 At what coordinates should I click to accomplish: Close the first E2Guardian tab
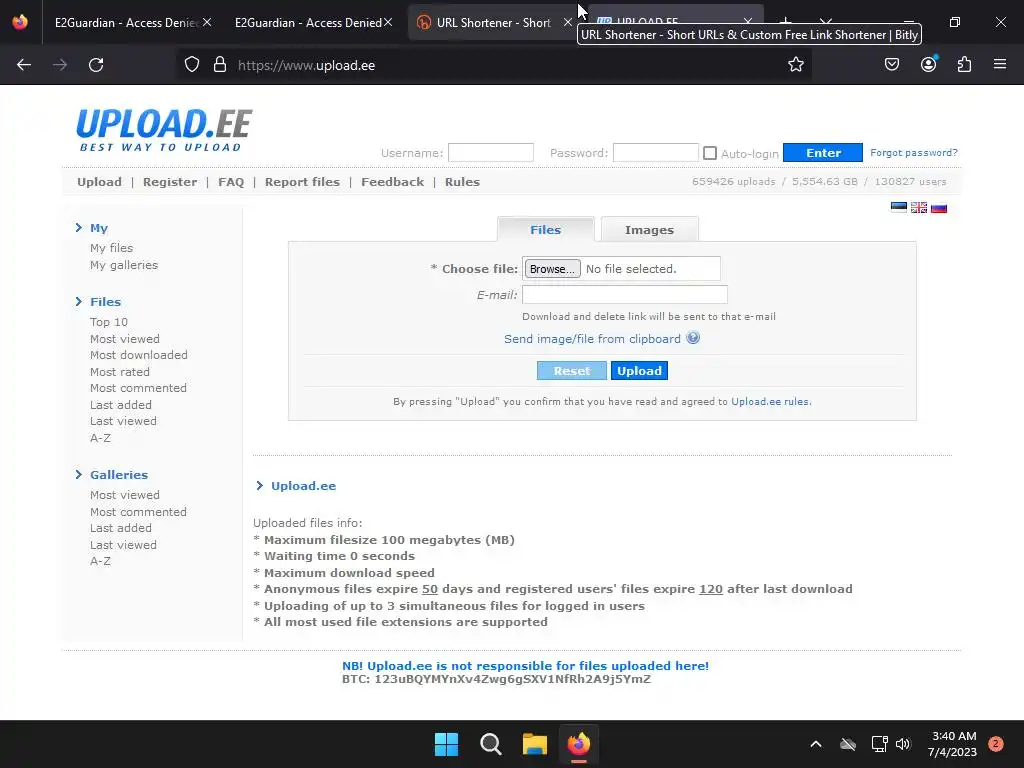[207, 22]
